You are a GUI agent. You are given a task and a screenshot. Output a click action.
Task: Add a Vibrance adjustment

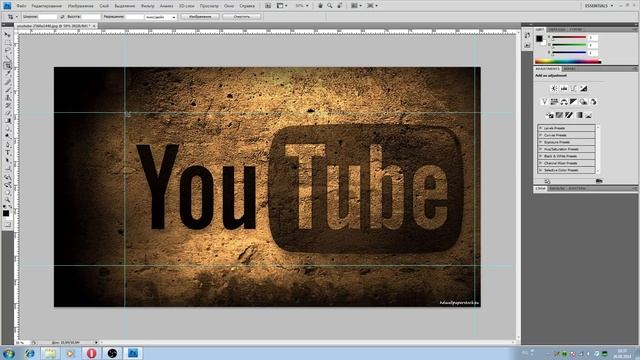pos(544,102)
